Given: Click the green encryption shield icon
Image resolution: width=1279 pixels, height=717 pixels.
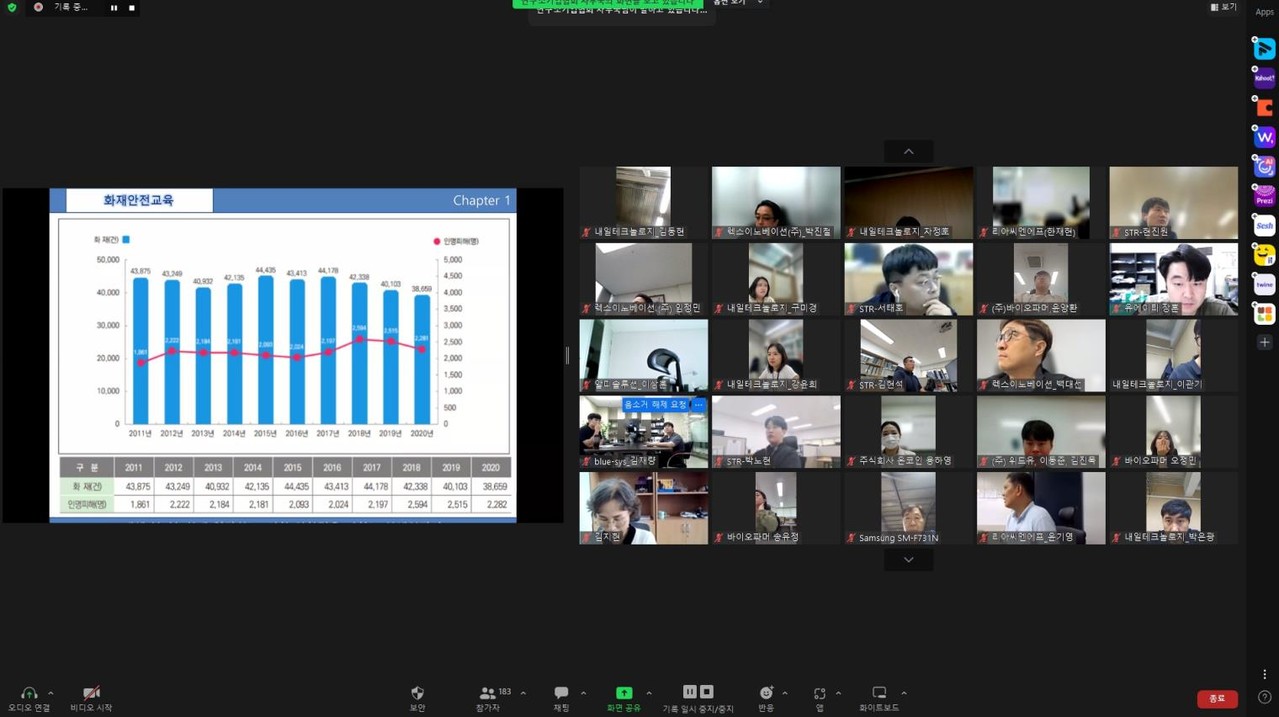Looking at the screenshot, I should (12, 7).
